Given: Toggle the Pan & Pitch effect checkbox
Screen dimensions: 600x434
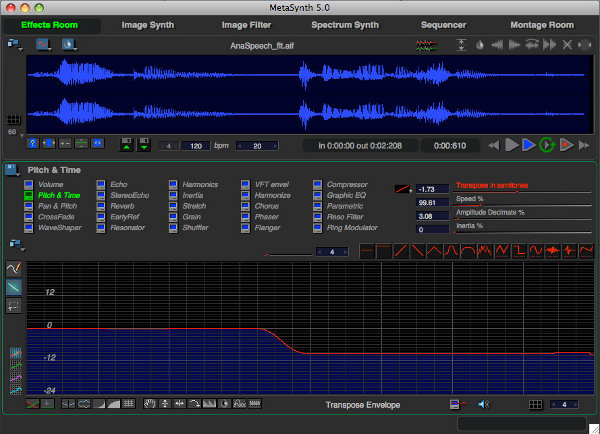Looking at the screenshot, I should pos(28,206).
